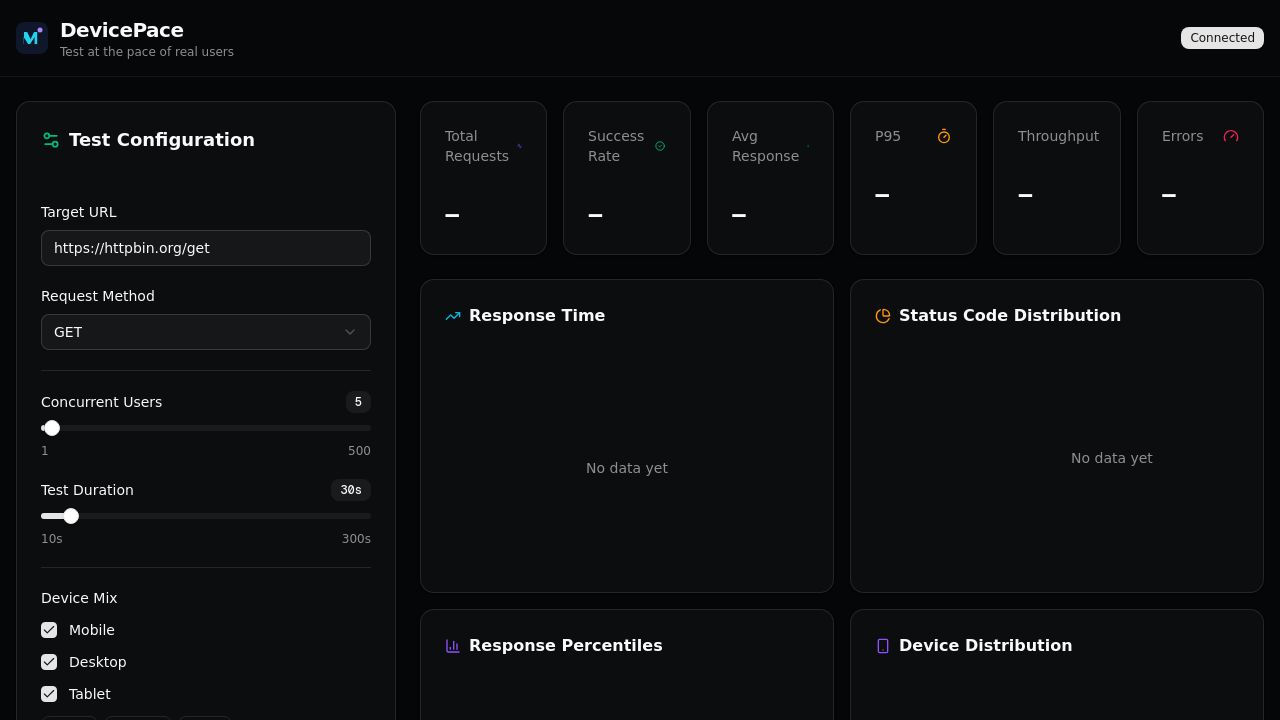Viewport: 1280px width, 720px height.
Task: Toggle the Mobile device checkbox
Action: (x=49, y=630)
